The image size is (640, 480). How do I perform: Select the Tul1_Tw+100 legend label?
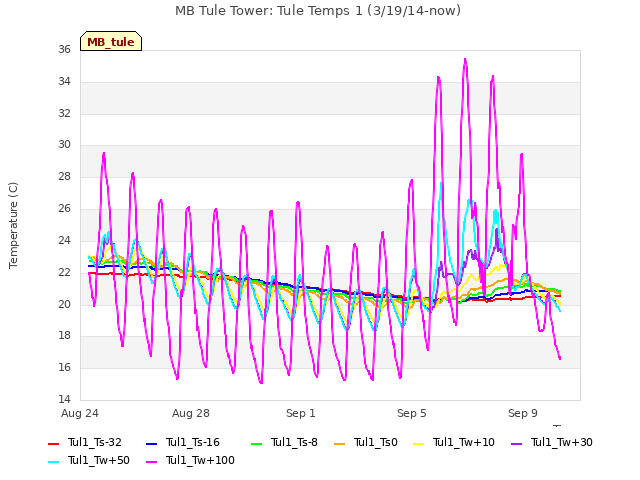click(x=200, y=460)
